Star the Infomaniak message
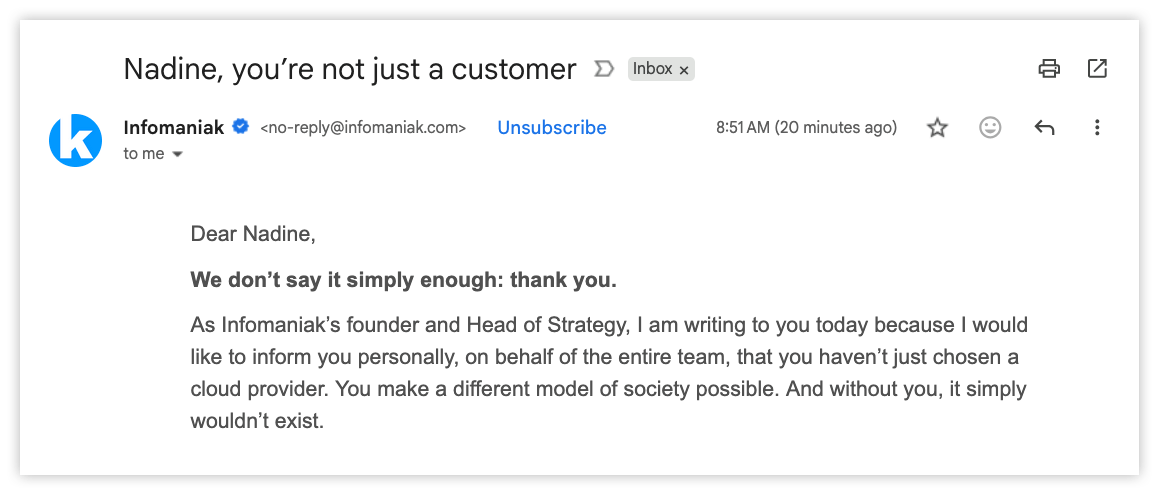The height and width of the screenshot is (495, 1159). [x=937, y=128]
